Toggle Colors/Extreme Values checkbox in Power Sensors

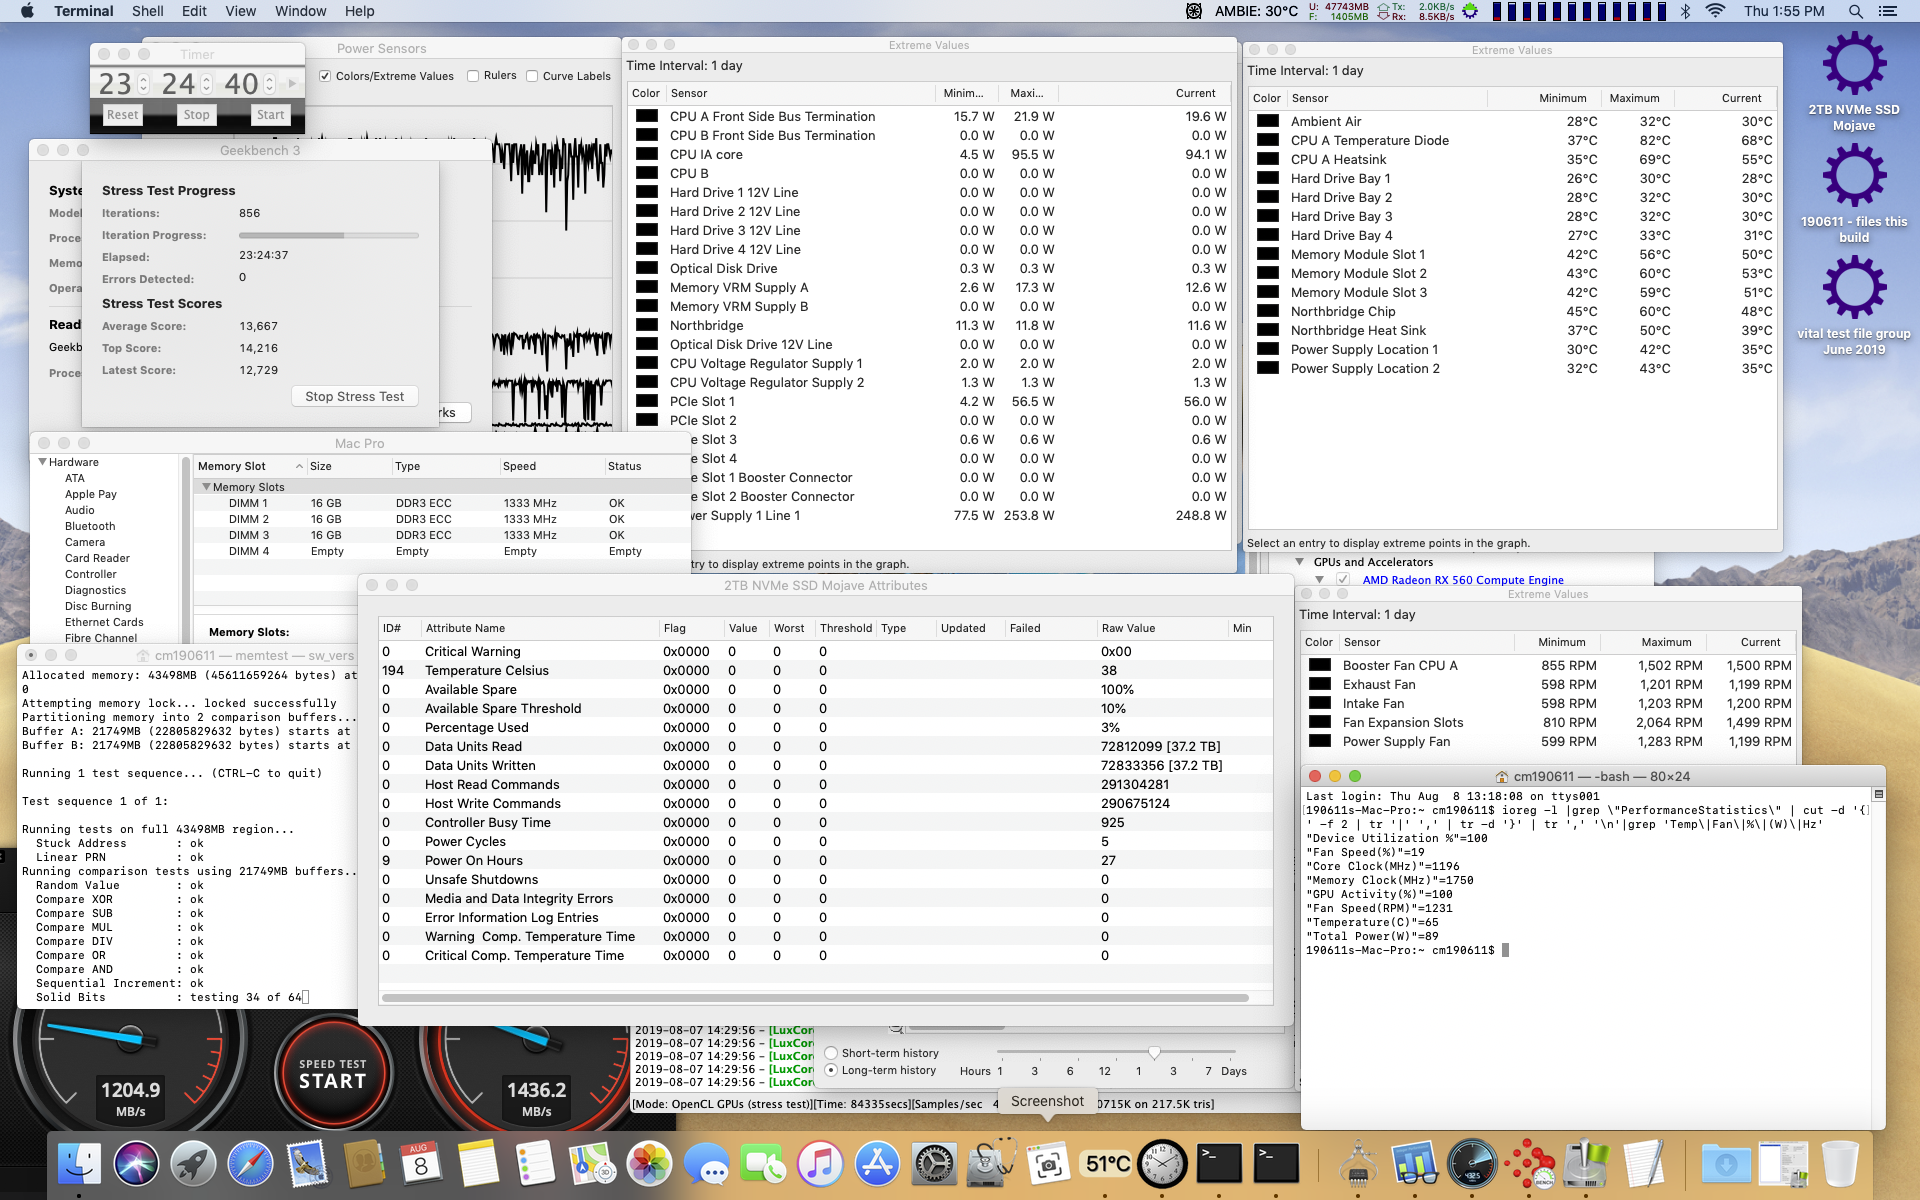tap(325, 76)
